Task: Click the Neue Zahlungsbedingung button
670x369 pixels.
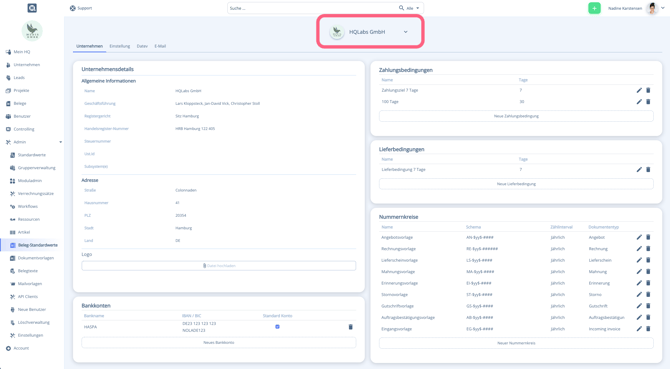Action: (x=516, y=116)
